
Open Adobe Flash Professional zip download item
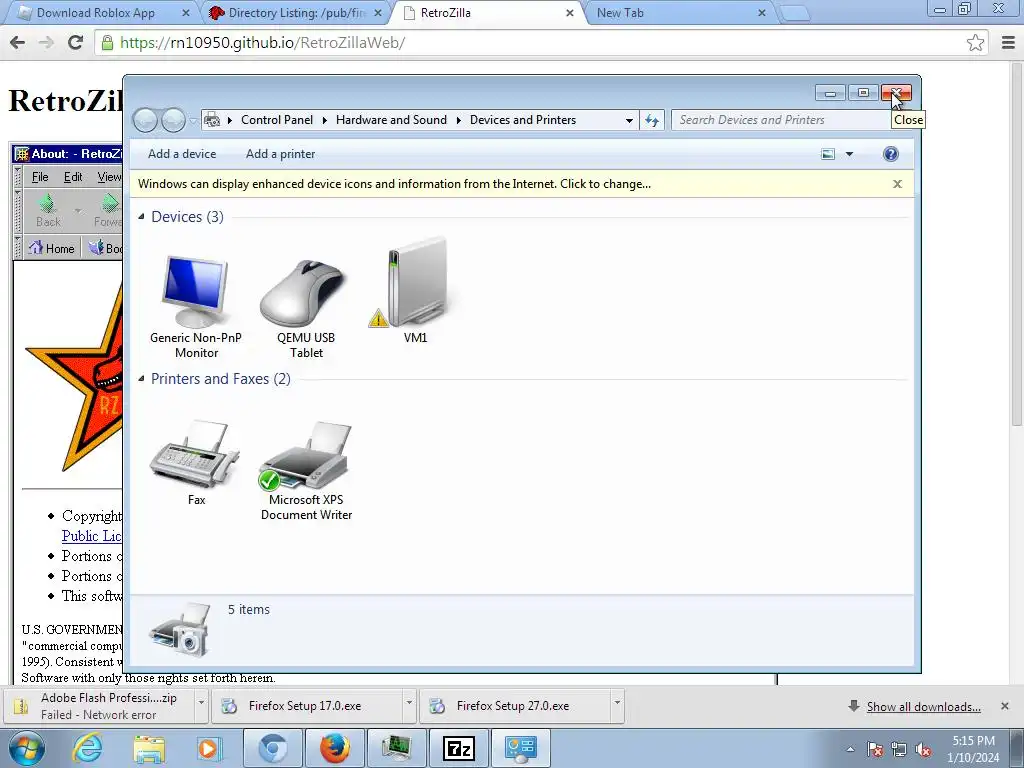(x=98, y=706)
